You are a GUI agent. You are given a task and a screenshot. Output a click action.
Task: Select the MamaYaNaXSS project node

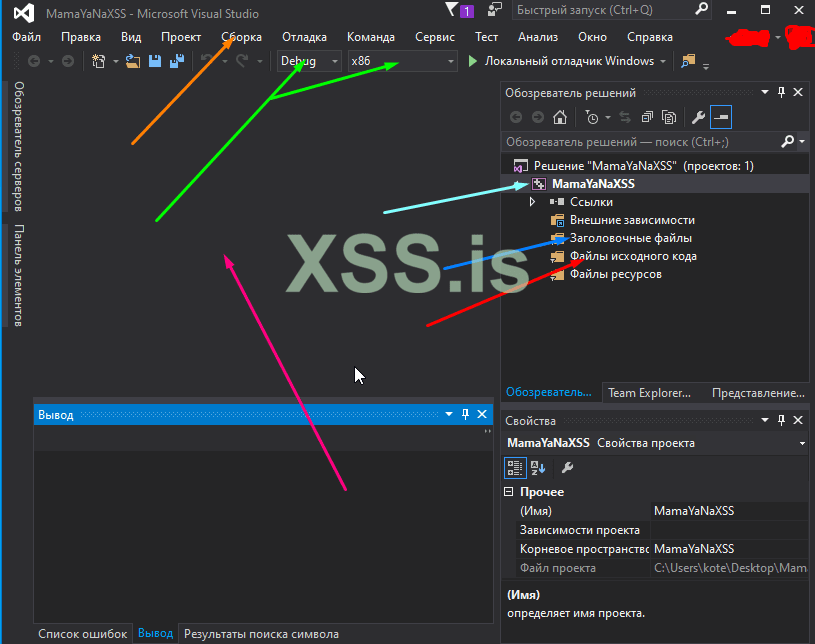(x=593, y=184)
